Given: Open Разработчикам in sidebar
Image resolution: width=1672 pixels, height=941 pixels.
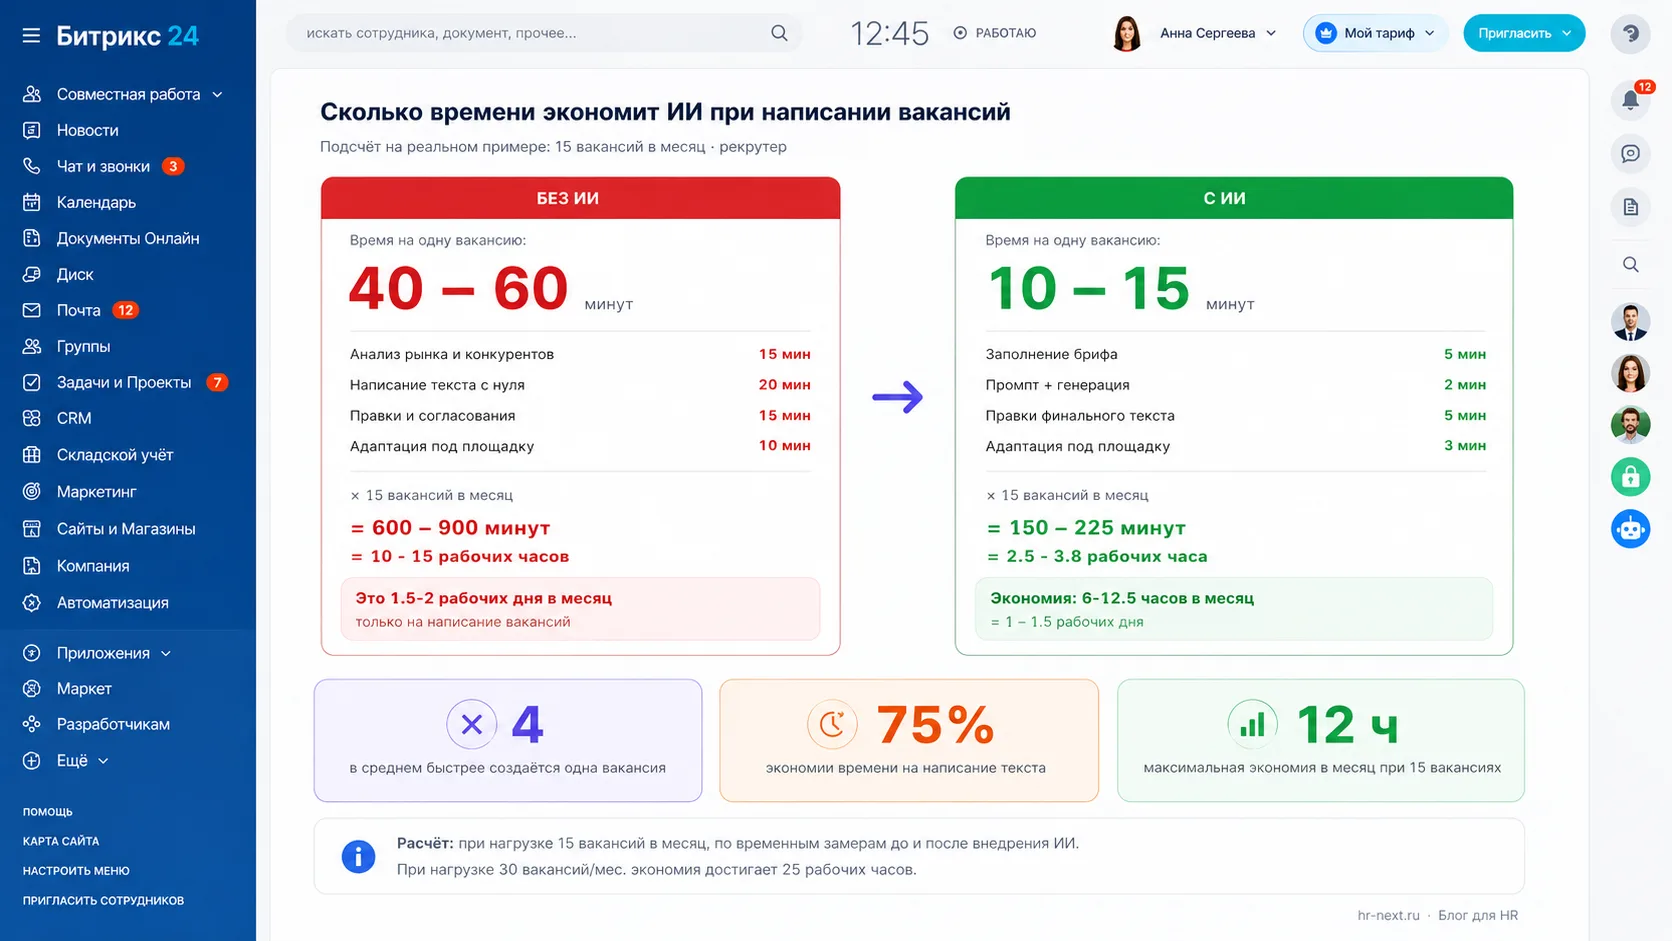Looking at the screenshot, I should click(x=113, y=724).
